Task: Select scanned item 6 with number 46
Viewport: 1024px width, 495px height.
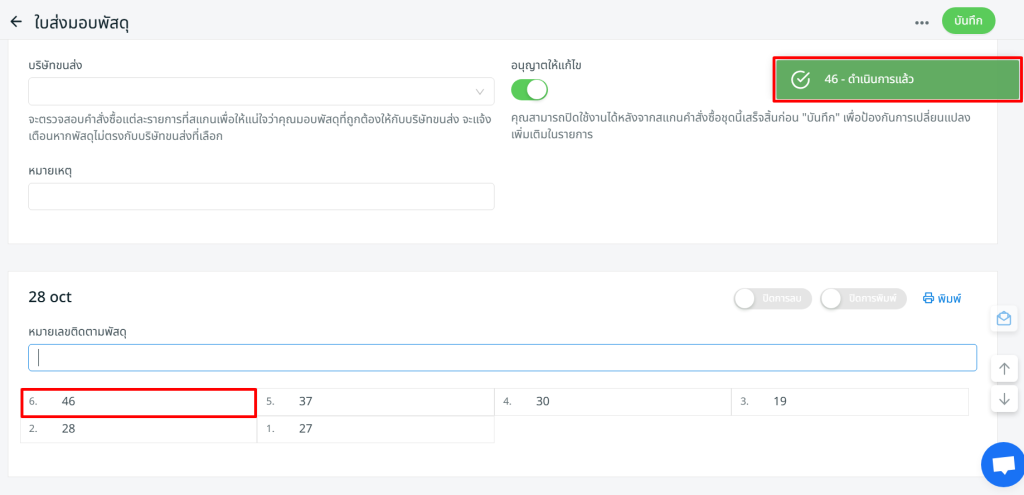Action: 139,402
